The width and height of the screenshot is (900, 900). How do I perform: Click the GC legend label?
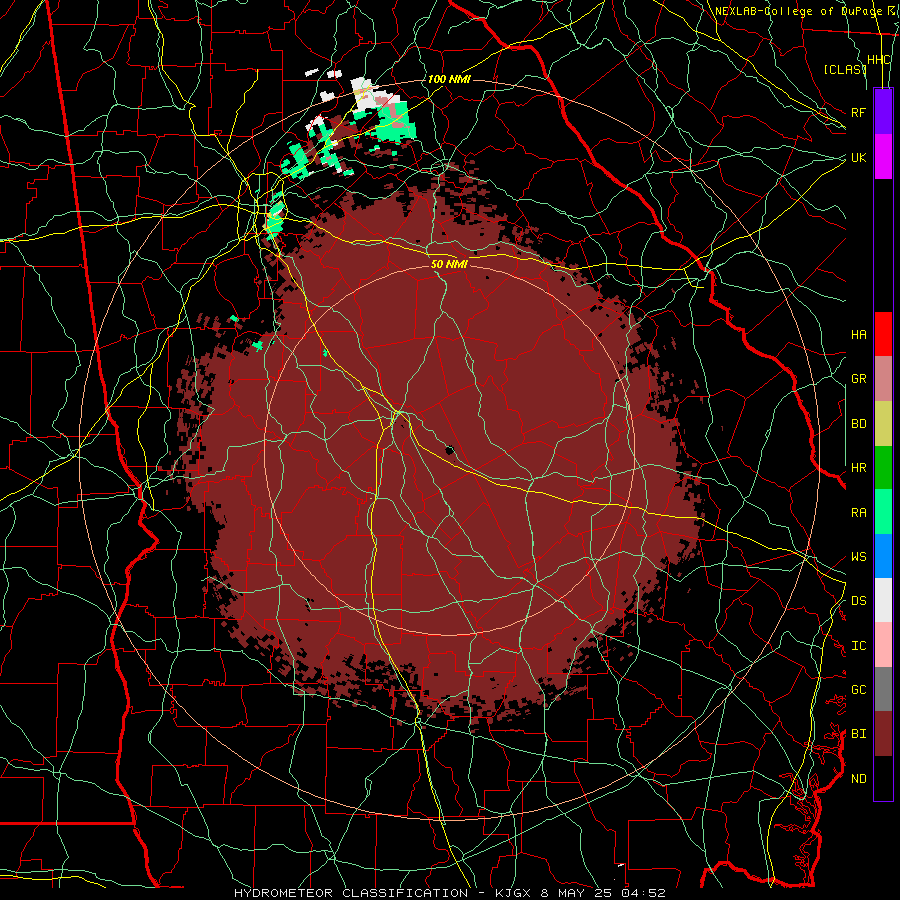click(858, 690)
